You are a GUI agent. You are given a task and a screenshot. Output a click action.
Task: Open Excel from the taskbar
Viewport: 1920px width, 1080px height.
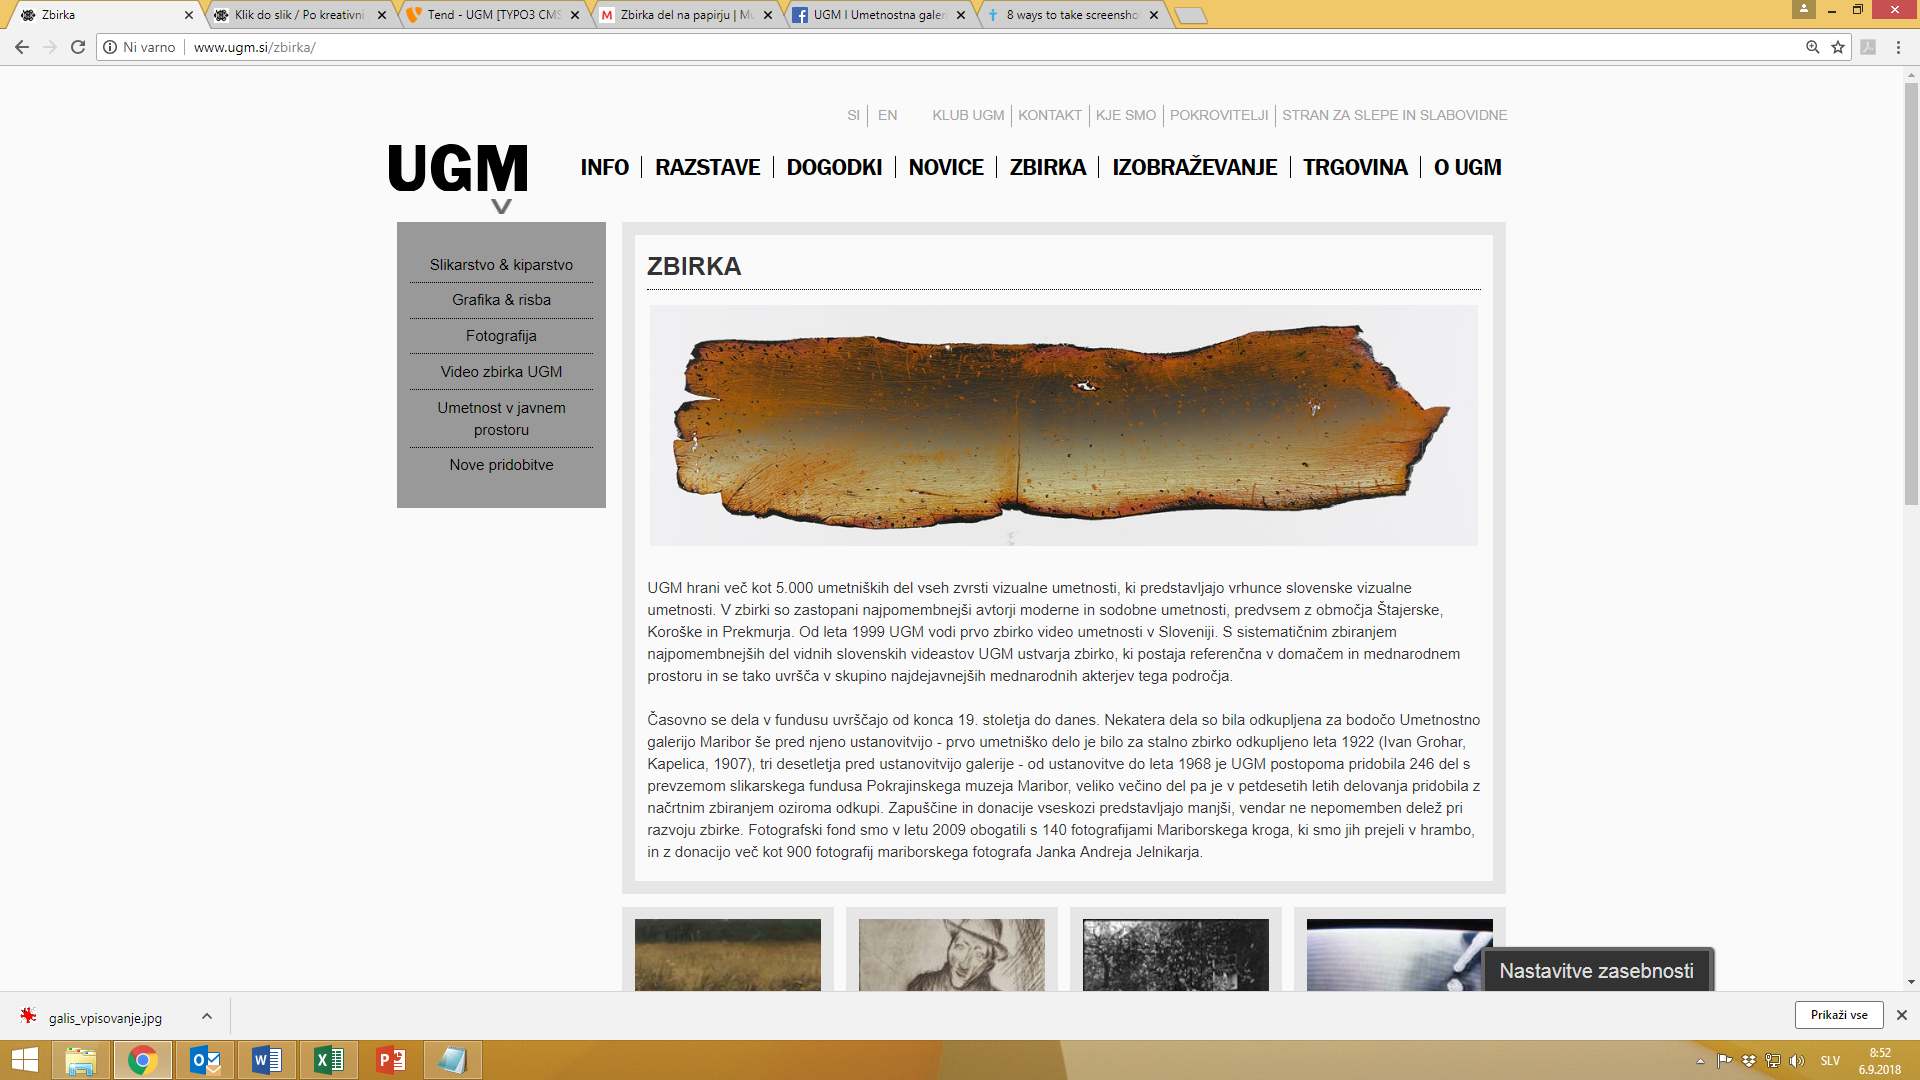coord(329,1060)
